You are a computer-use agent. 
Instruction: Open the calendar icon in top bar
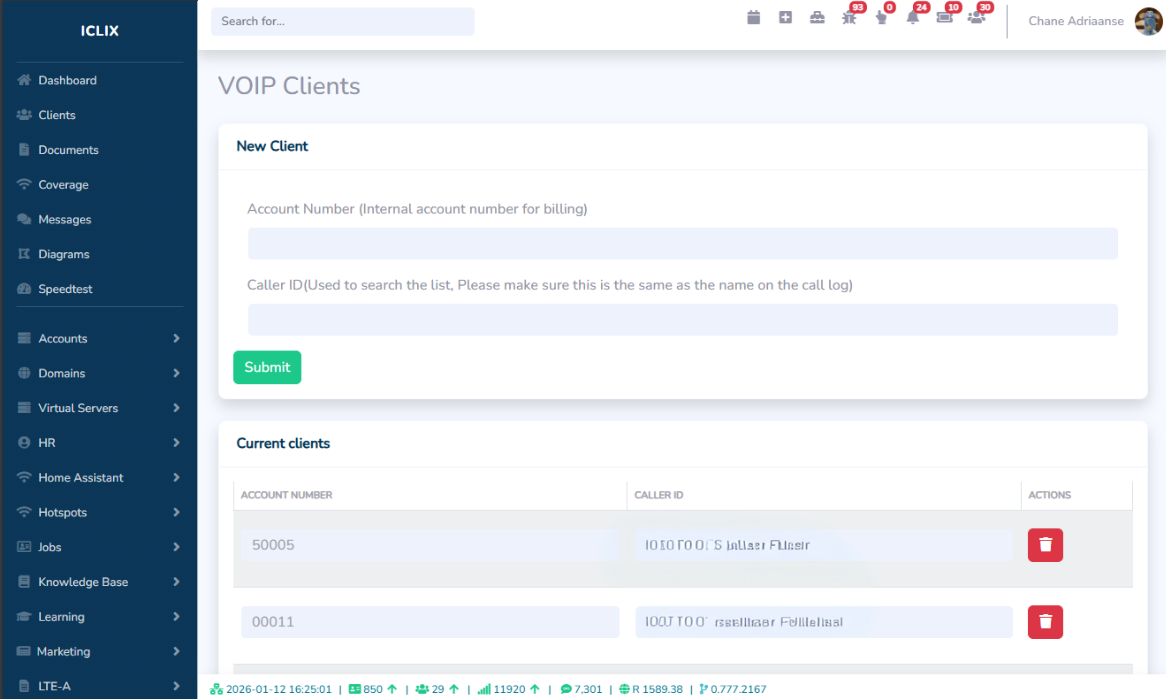[x=754, y=18]
